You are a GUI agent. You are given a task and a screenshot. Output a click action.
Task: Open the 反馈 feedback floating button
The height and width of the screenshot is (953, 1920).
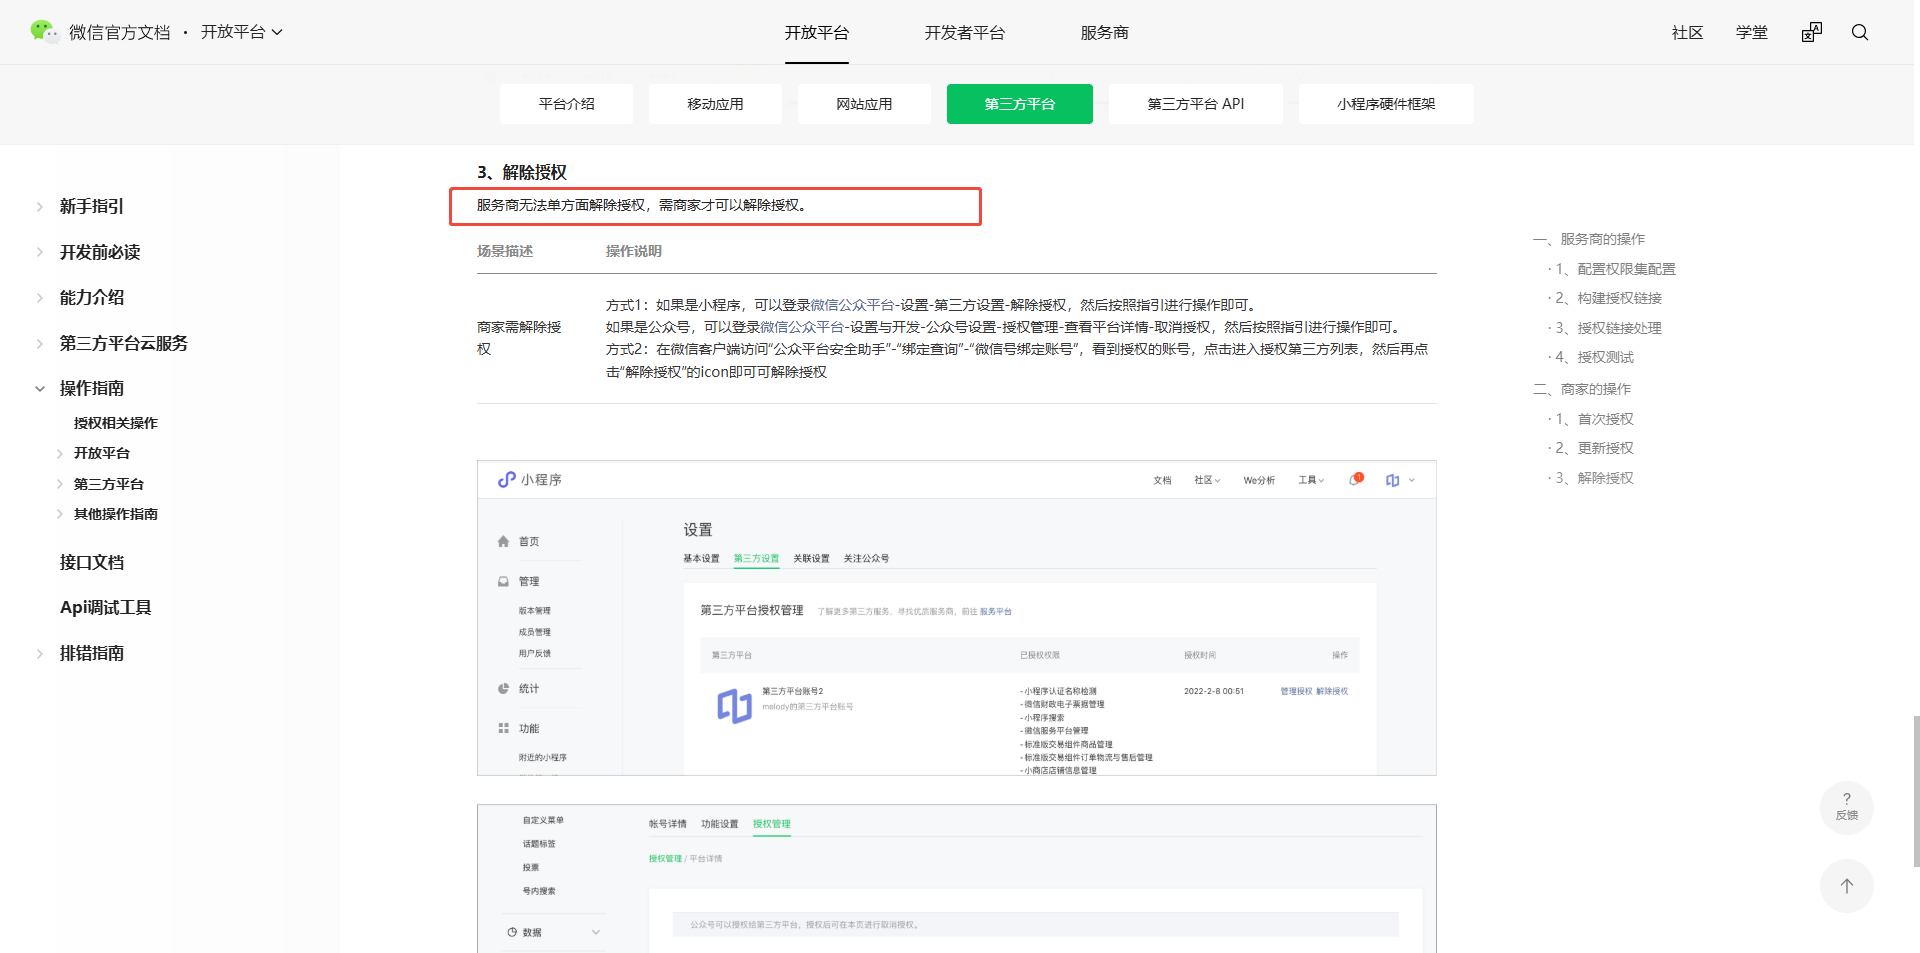tap(1847, 807)
